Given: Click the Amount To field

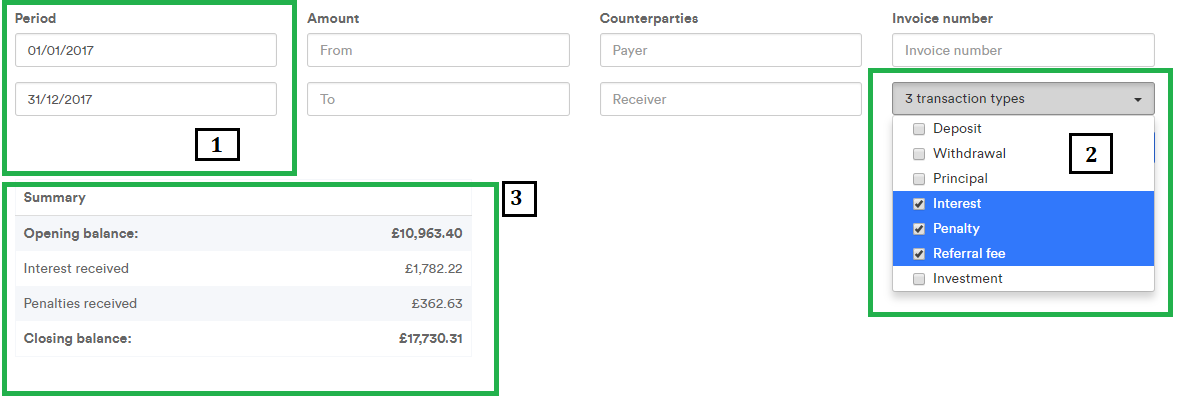Looking at the screenshot, I should click(438, 99).
